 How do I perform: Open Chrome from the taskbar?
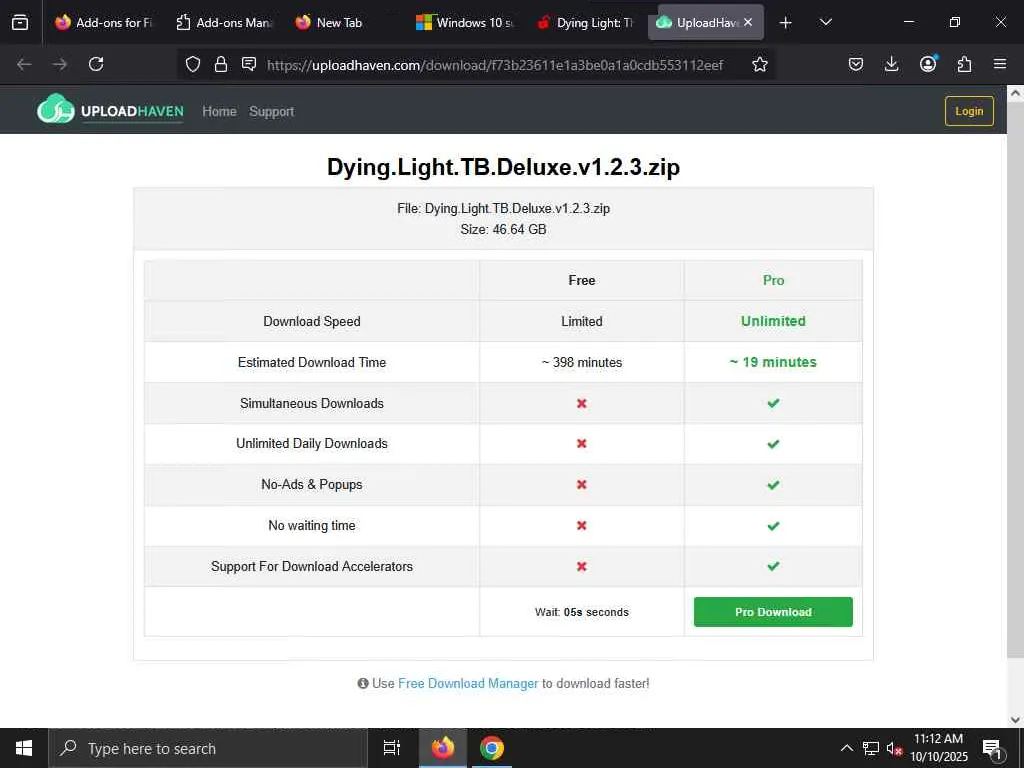(492, 748)
